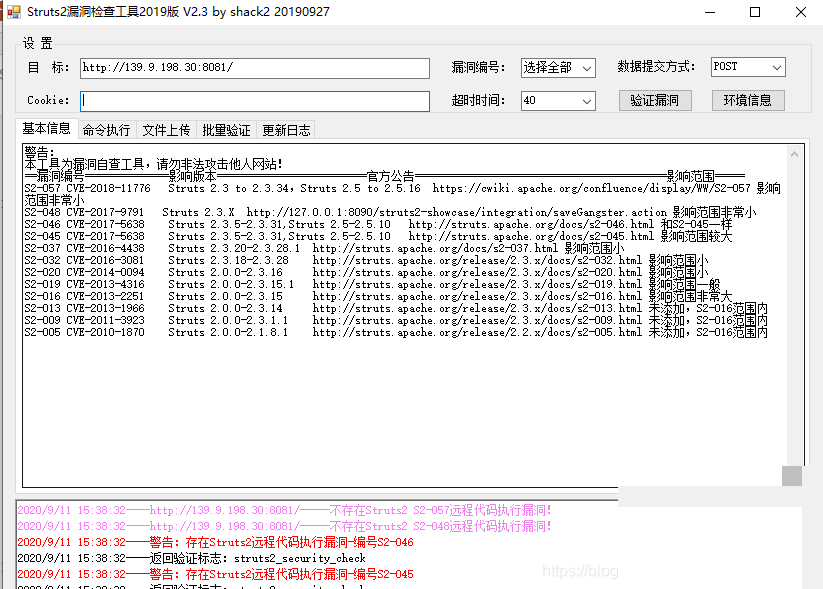Click the 验证漏洞 button

pos(655,100)
